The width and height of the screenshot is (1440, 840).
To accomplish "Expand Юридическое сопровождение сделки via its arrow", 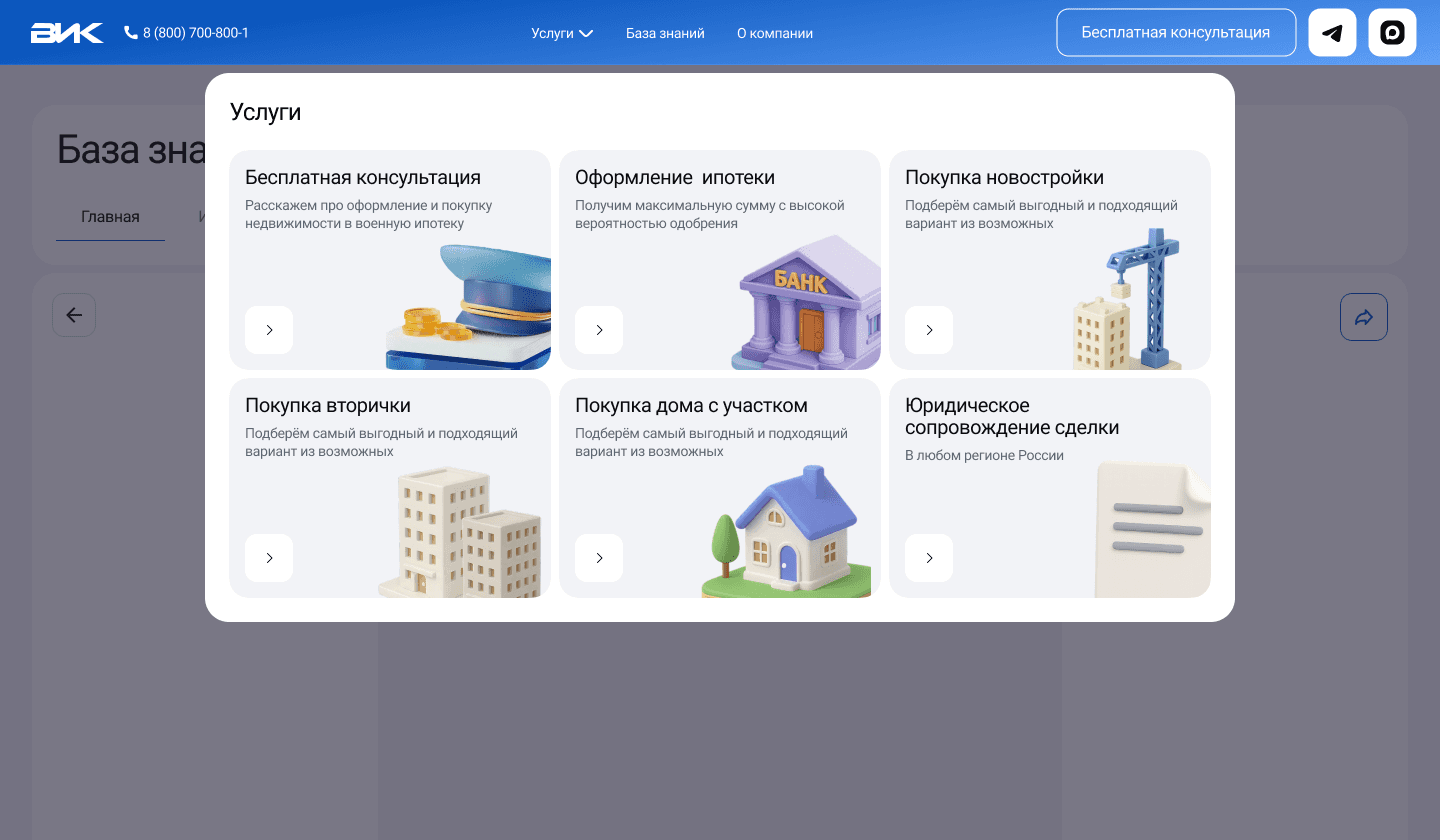I will point(929,558).
